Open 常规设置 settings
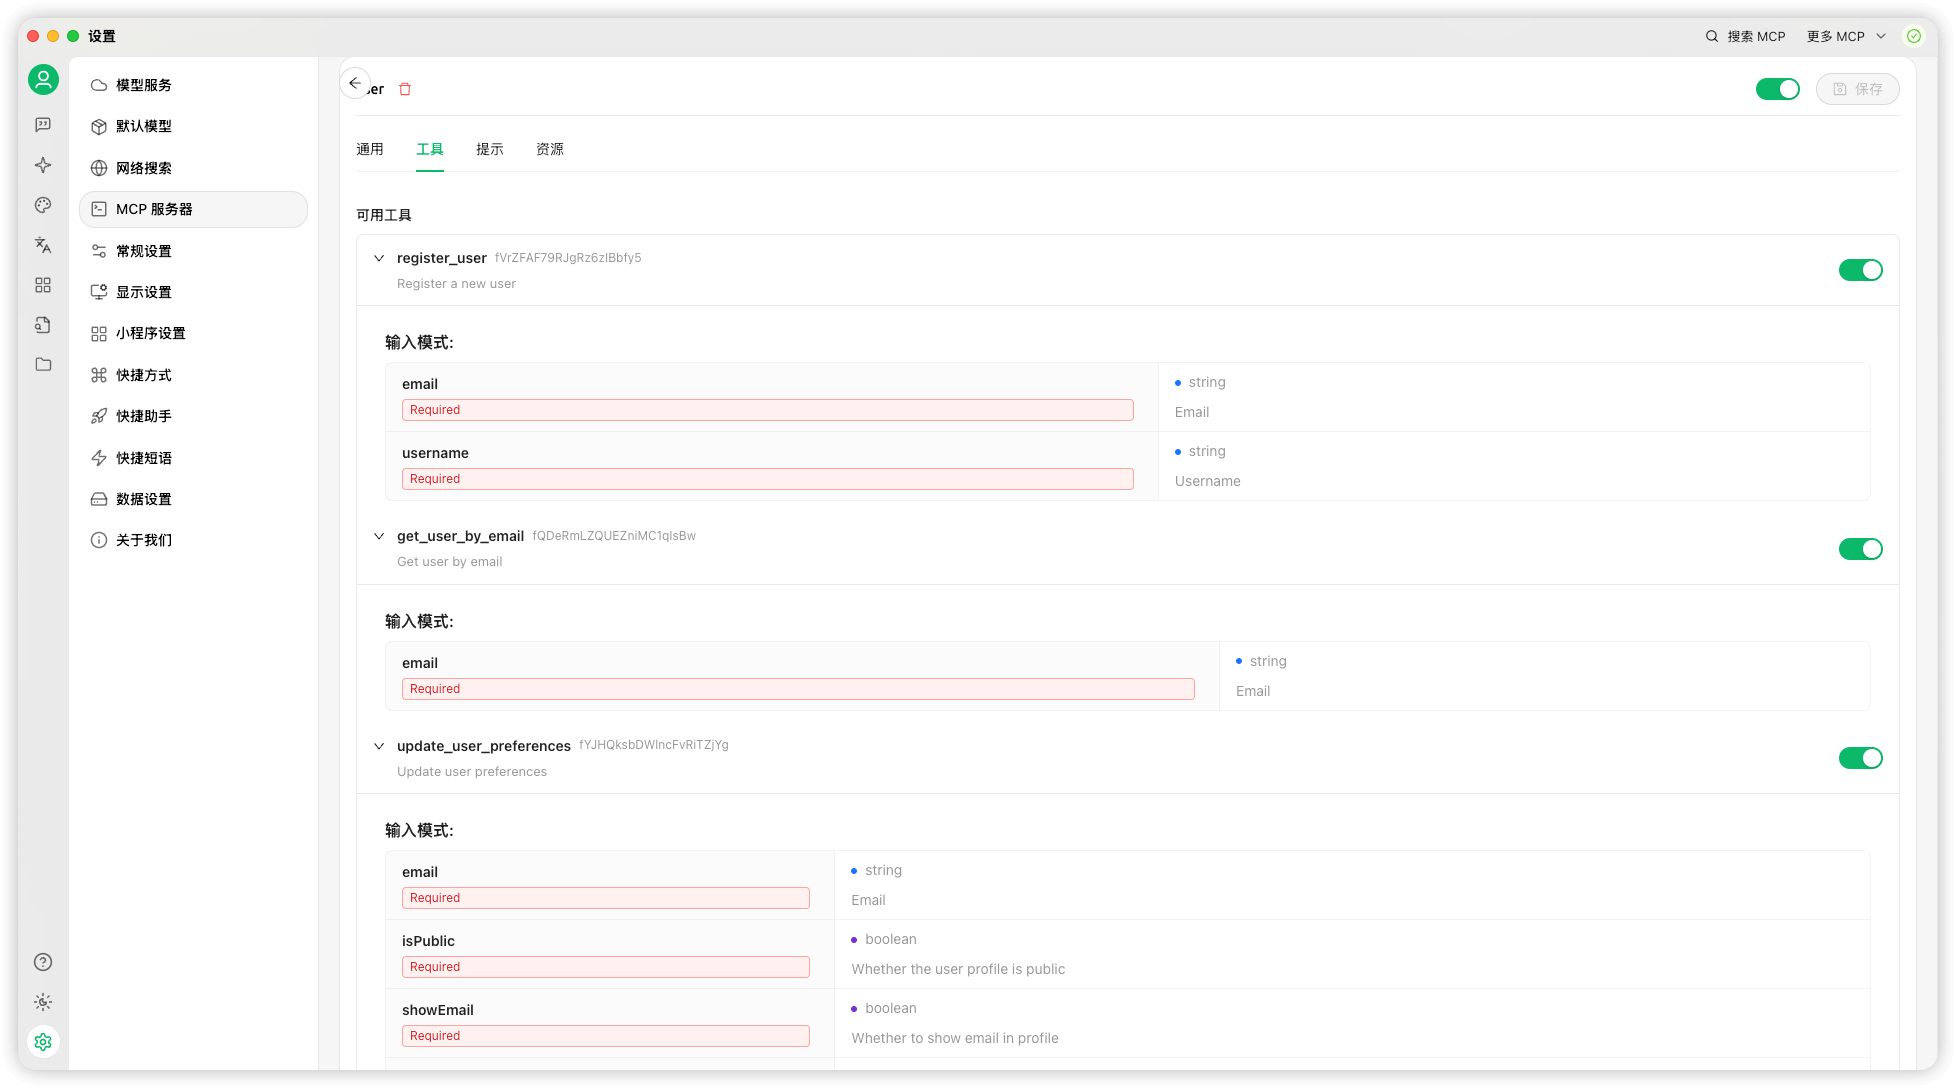Viewport: 1956px width, 1088px height. 193,251
